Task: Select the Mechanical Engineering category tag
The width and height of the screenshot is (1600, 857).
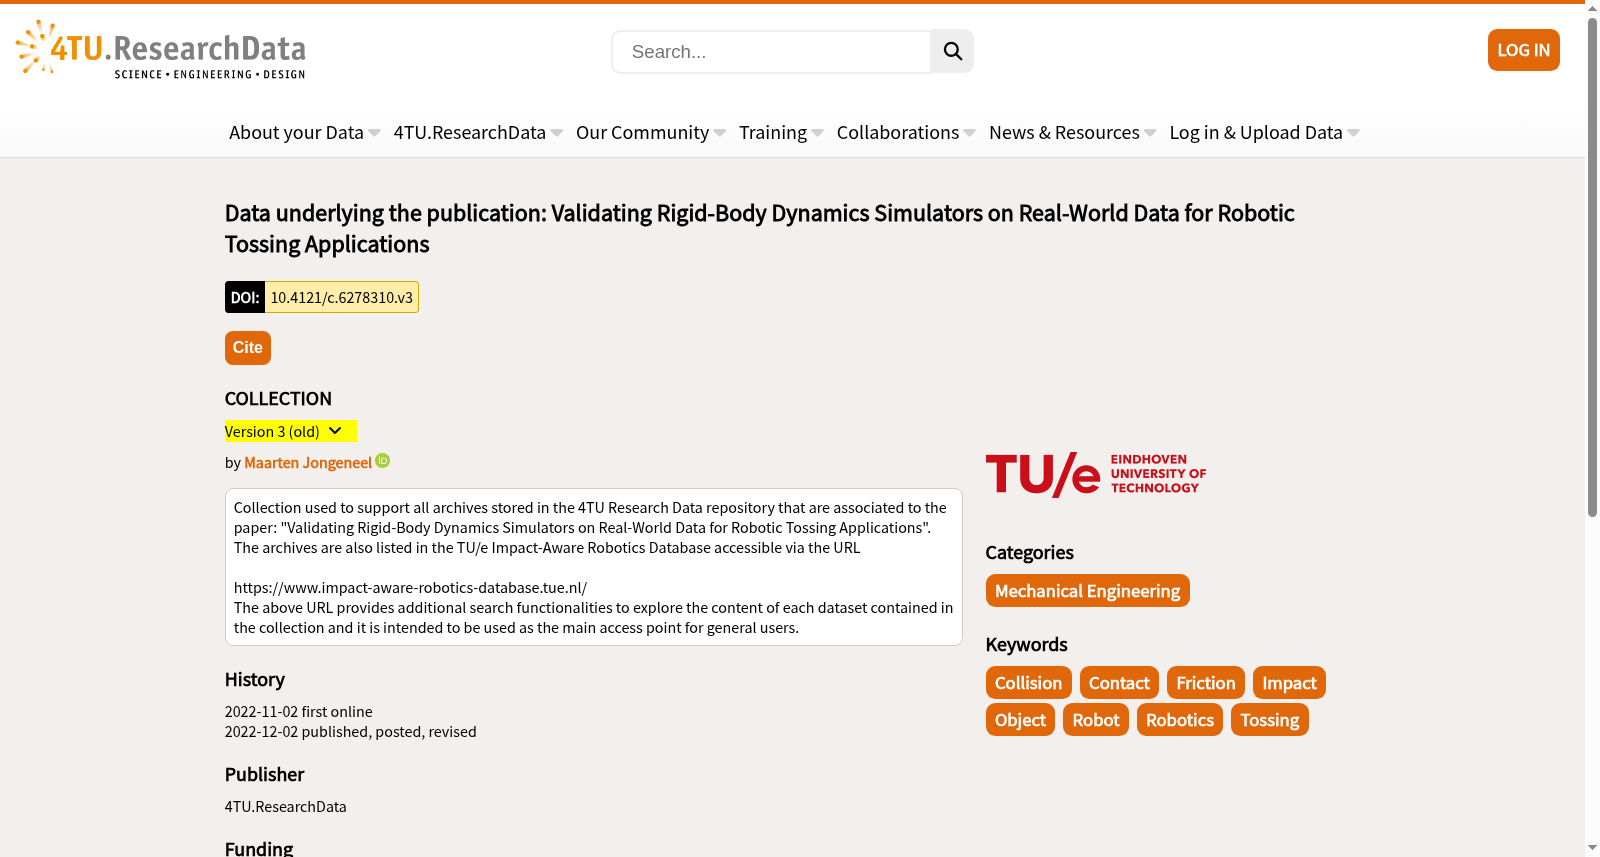Action: [1087, 591]
